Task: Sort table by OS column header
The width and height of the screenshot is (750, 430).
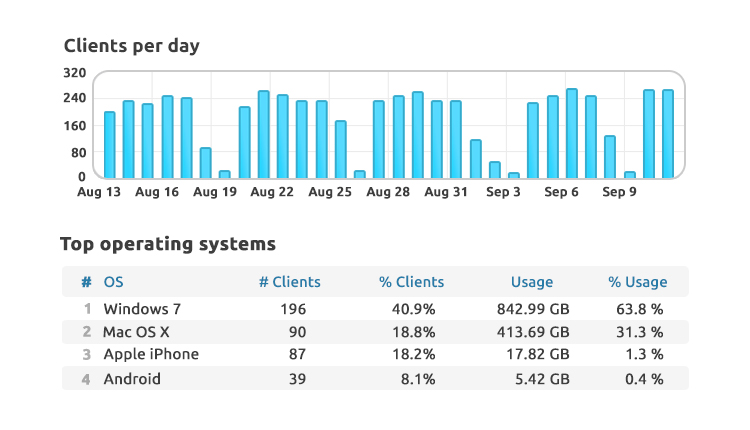Action: 114,282
